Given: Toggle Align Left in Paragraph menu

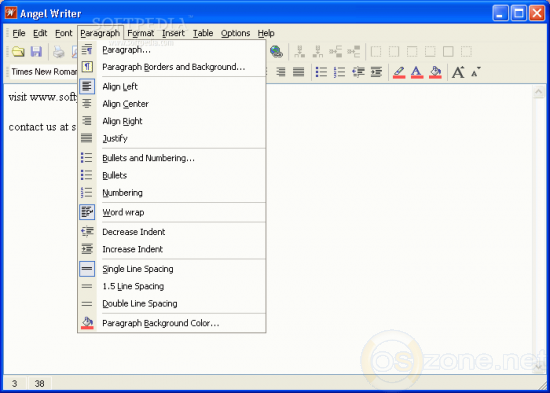Looking at the screenshot, I should pos(172,86).
